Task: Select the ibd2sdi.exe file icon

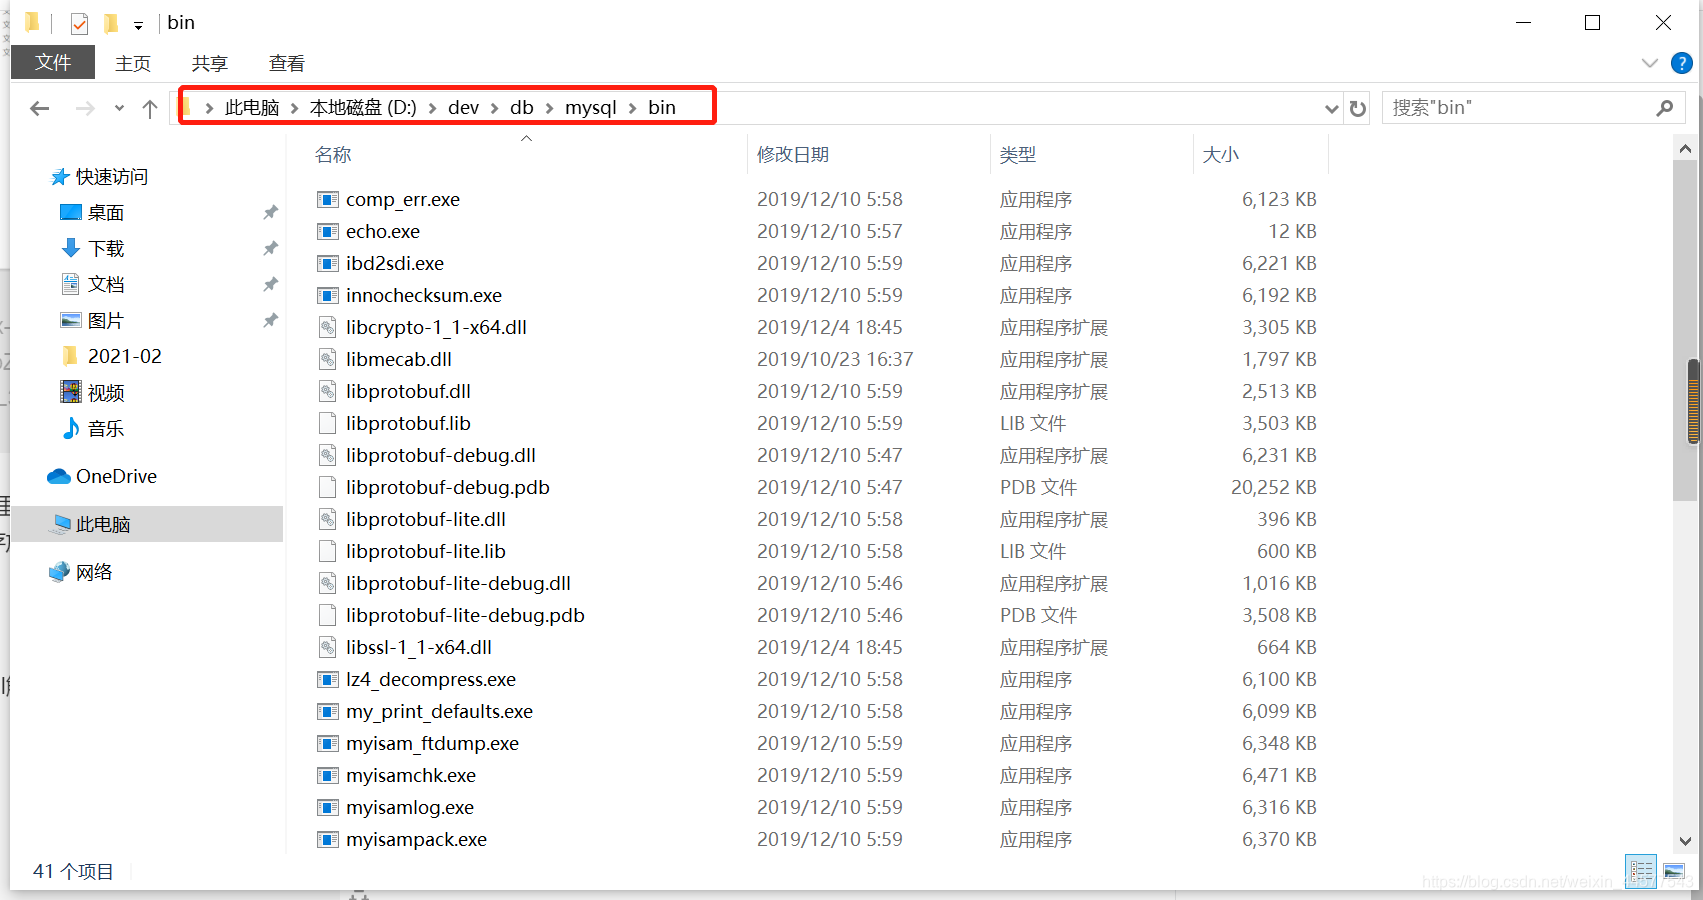Action: [x=327, y=263]
